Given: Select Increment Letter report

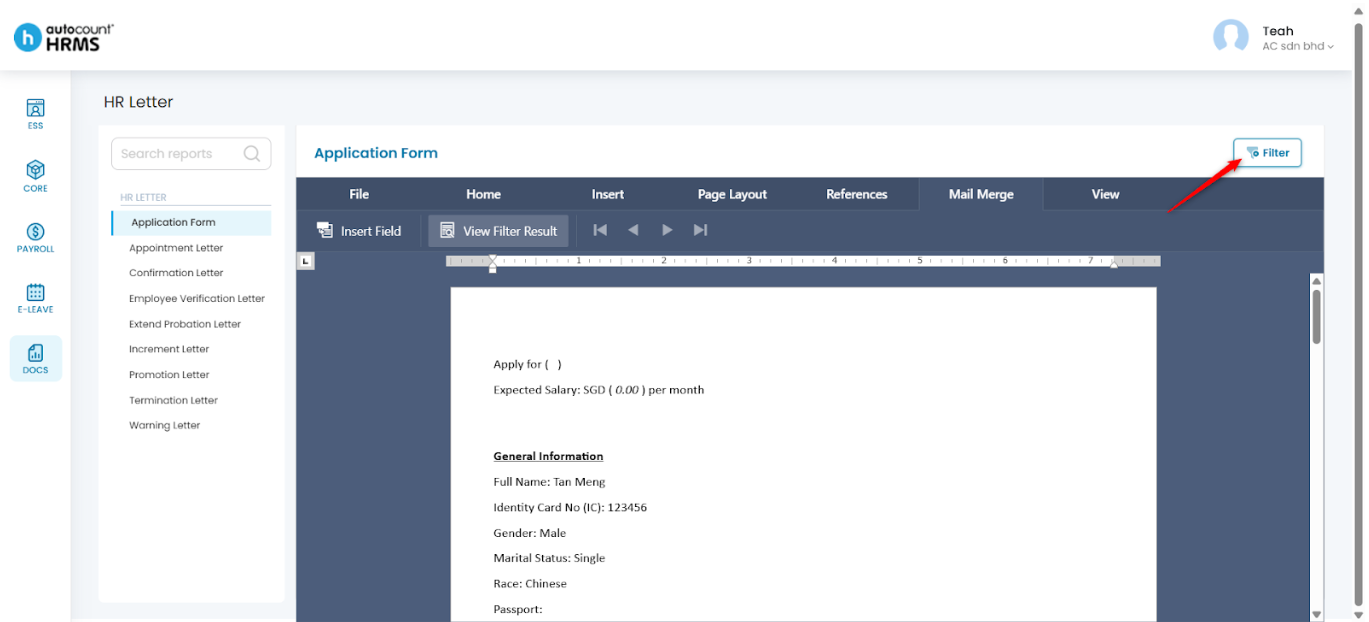Looking at the screenshot, I should [x=169, y=349].
